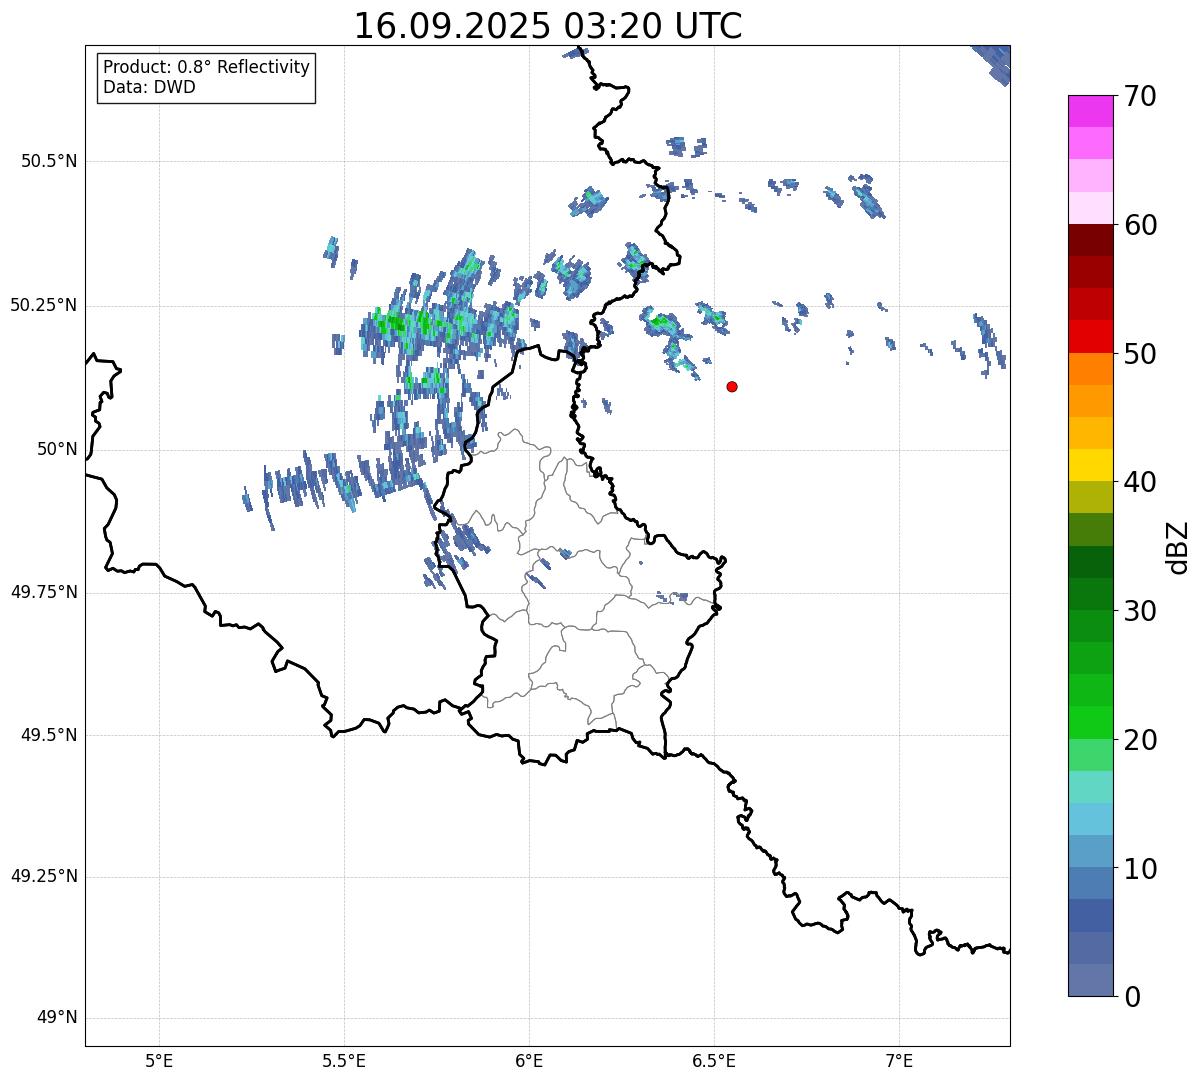Click the colorbar tick label '50'
This screenshot has width=1202, height=1081.
click(1140, 354)
